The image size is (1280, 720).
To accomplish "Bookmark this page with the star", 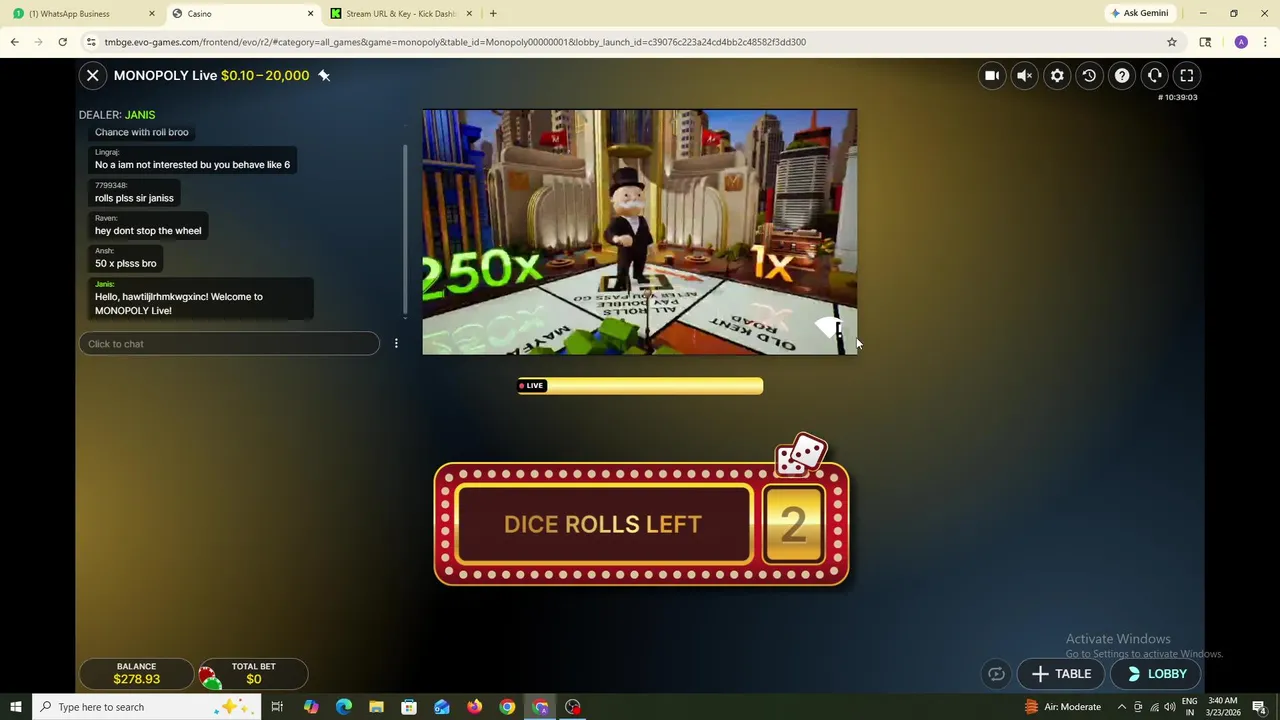I will click(x=1172, y=42).
